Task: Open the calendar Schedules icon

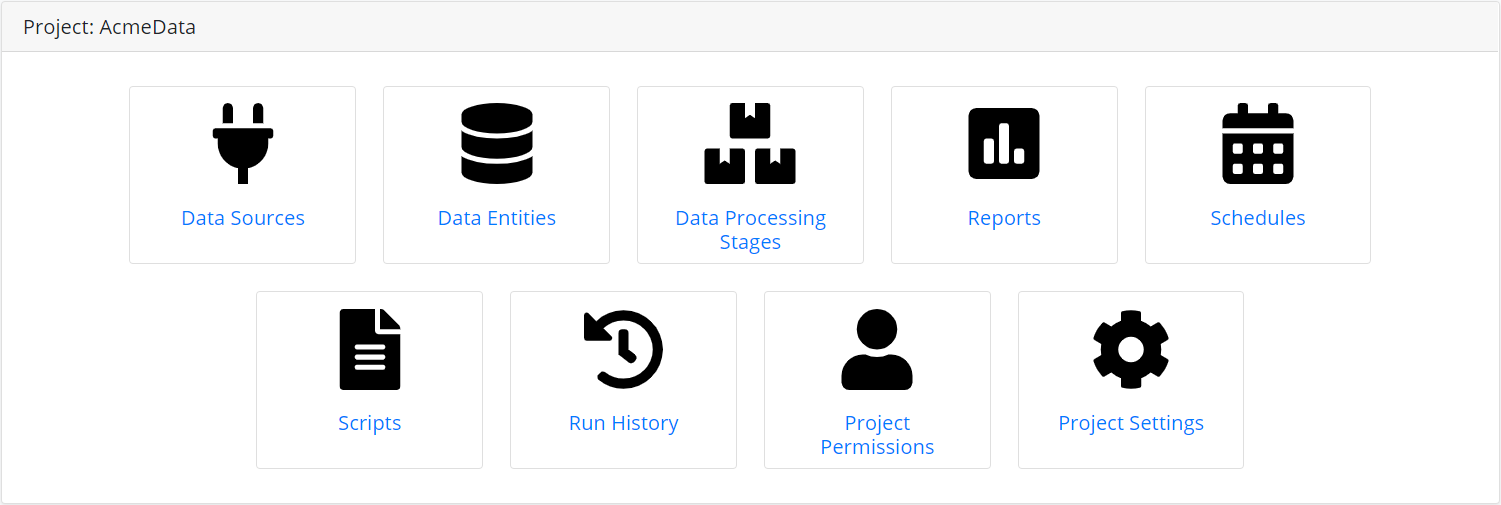Action: tap(1258, 144)
